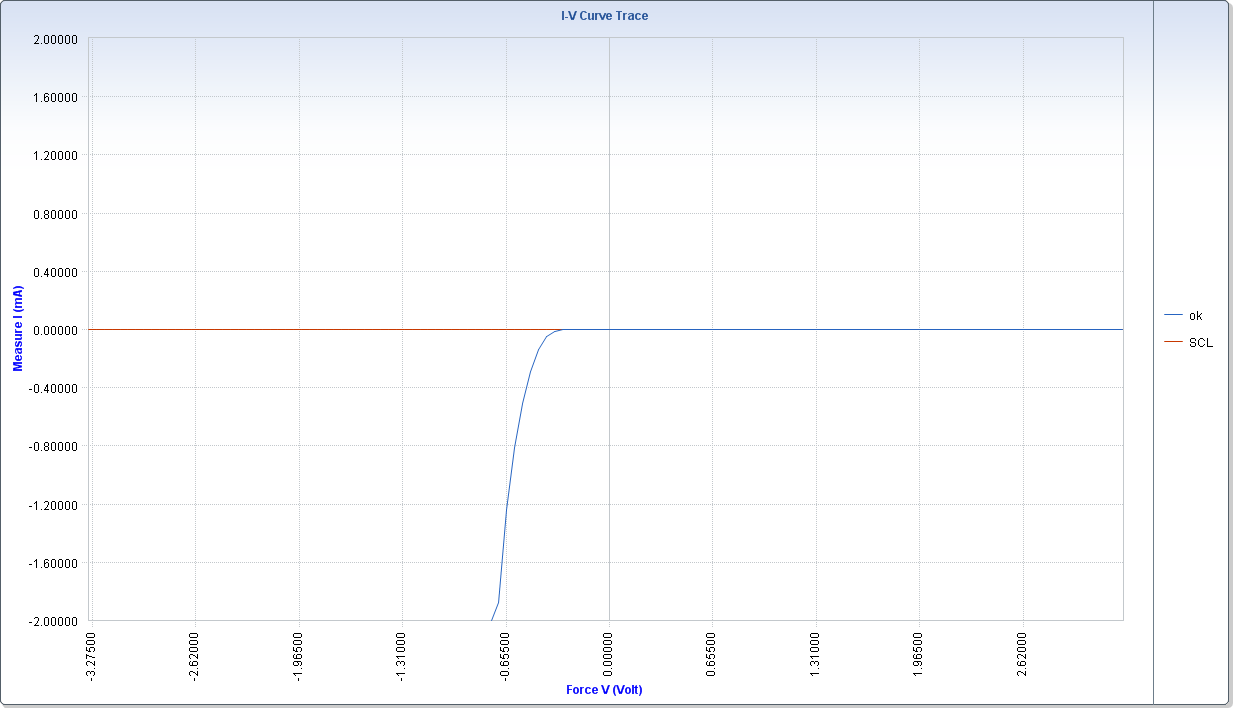This screenshot has width=1233, height=708.
Task: Click the -3.27500 tick on voltage axis
Action: pos(92,654)
